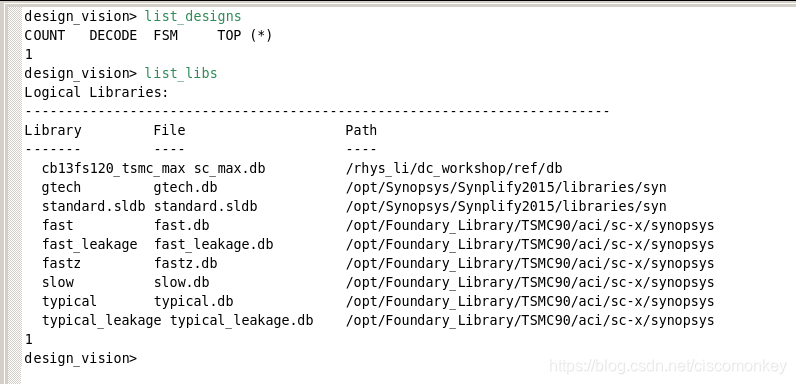Click the 'File' column header
Viewport: 796px width, 384px height.
click(170, 131)
